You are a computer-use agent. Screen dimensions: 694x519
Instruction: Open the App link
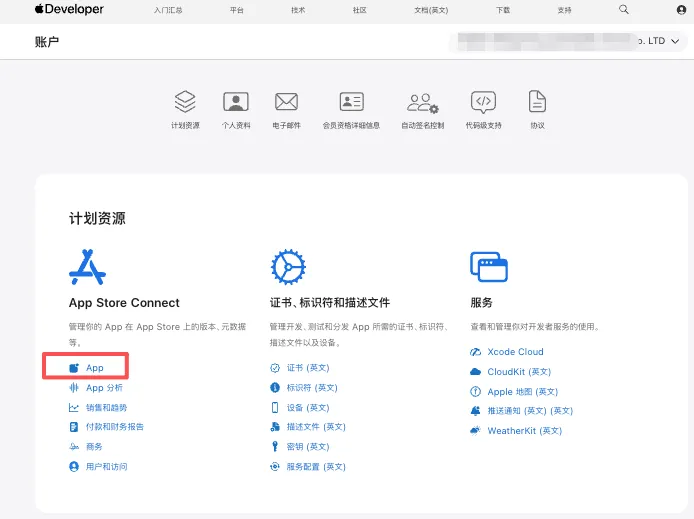[x=95, y=368]
